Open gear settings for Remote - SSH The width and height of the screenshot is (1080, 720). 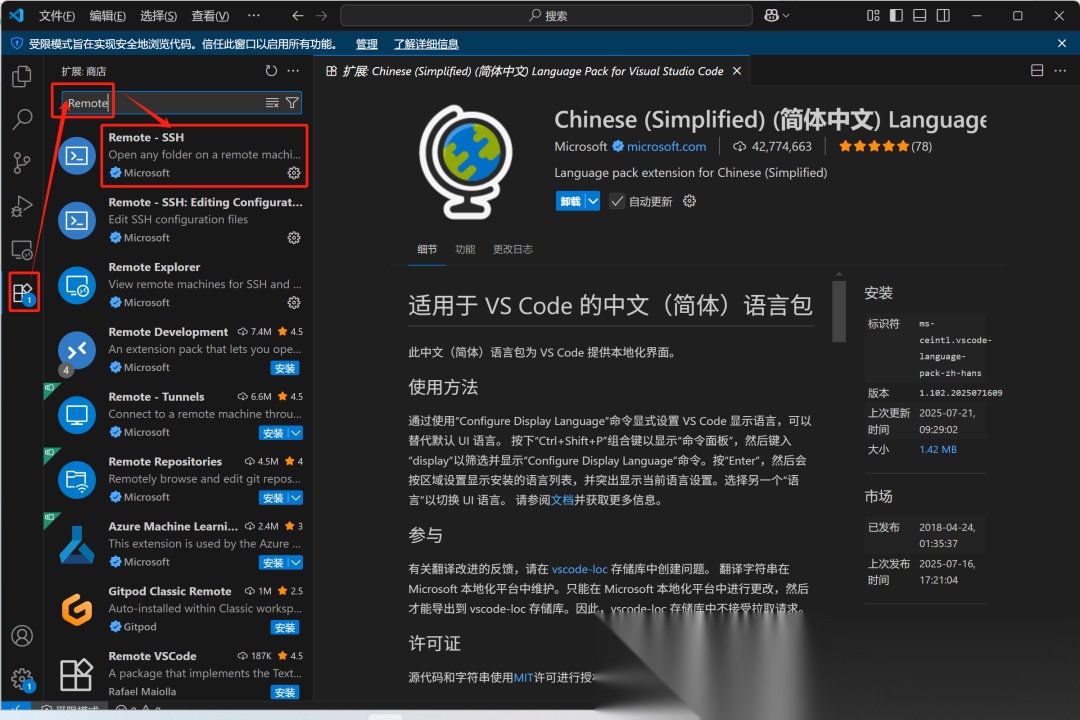click(x=294, y=173)
